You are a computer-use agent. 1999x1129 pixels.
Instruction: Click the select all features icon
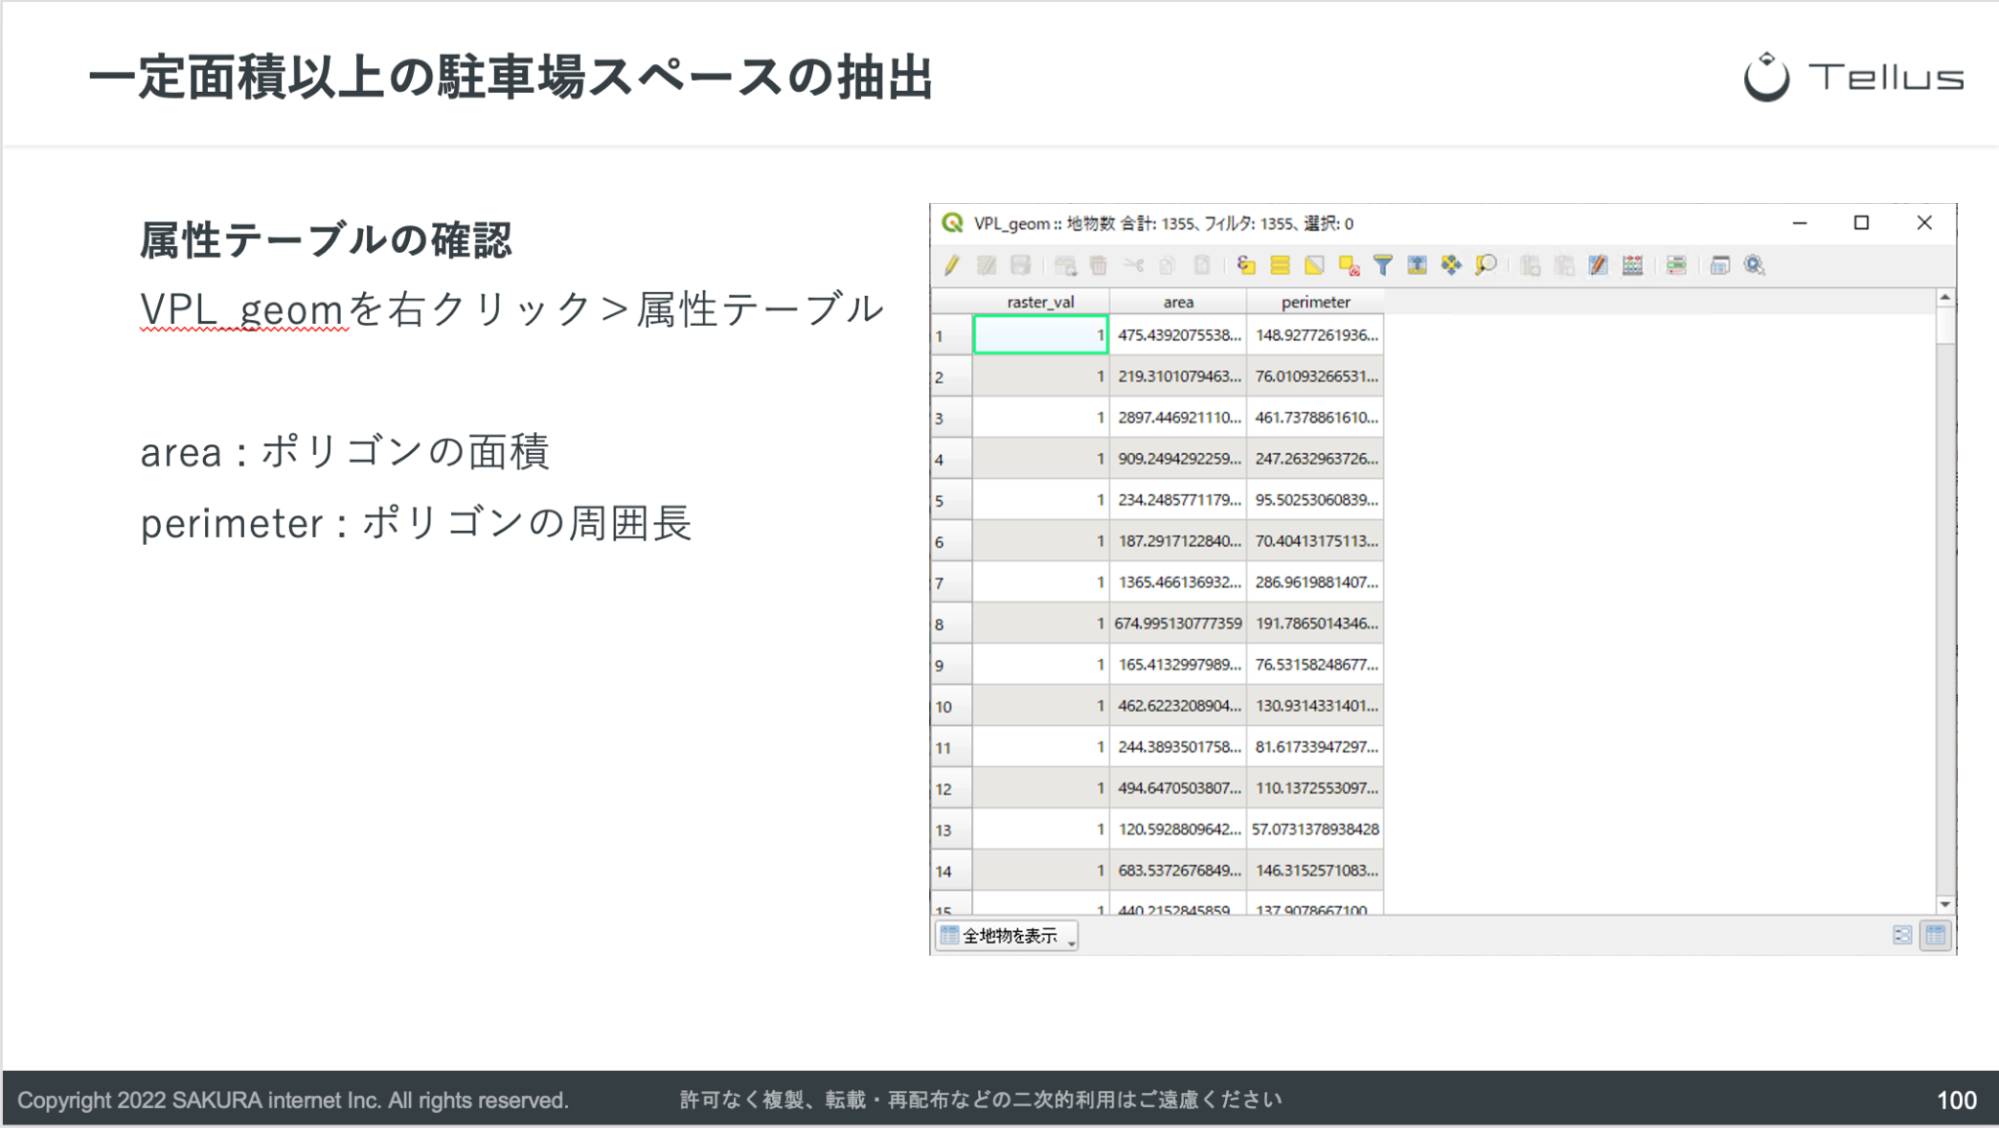click(1280, 265)
